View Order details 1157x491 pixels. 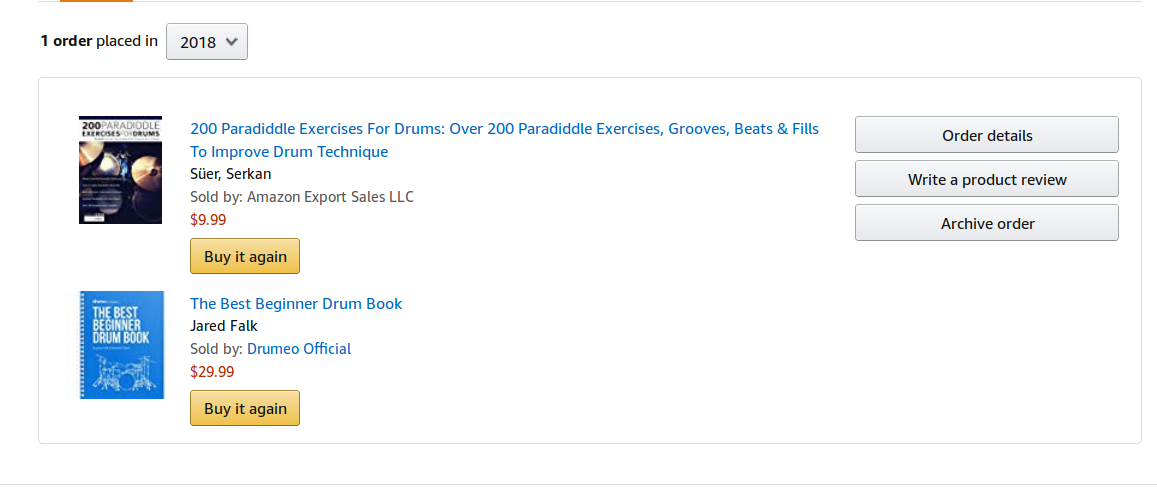point(987,135)
